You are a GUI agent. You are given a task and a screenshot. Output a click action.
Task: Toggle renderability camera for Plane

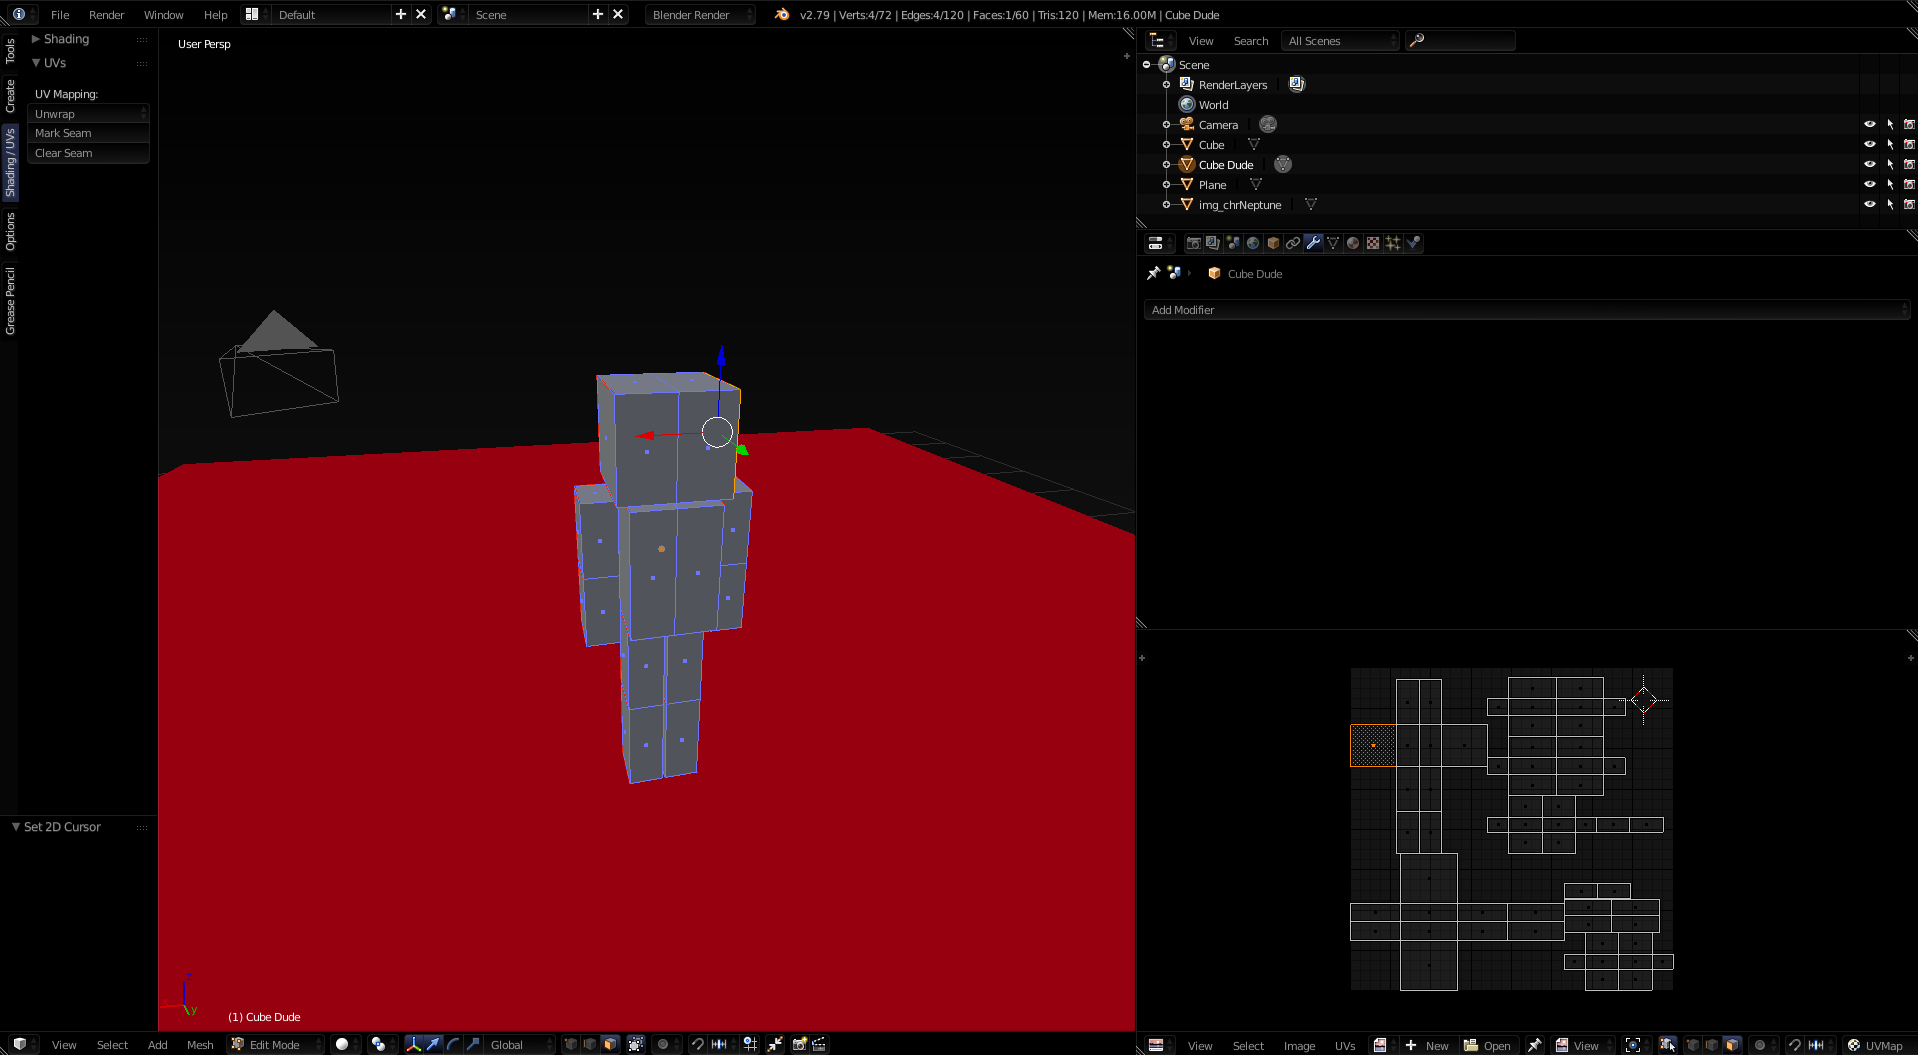click(1909, 184)
